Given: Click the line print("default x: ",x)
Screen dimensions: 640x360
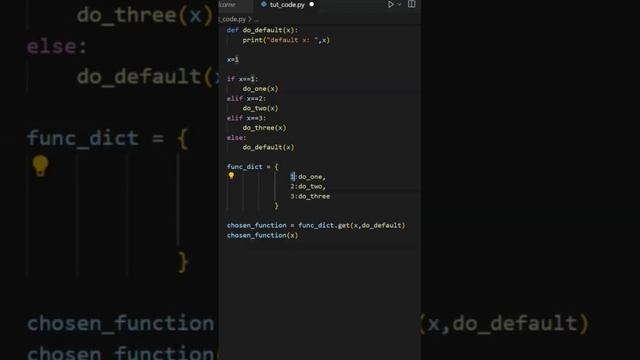Looking at the screenshot, I should coord(286,40).
